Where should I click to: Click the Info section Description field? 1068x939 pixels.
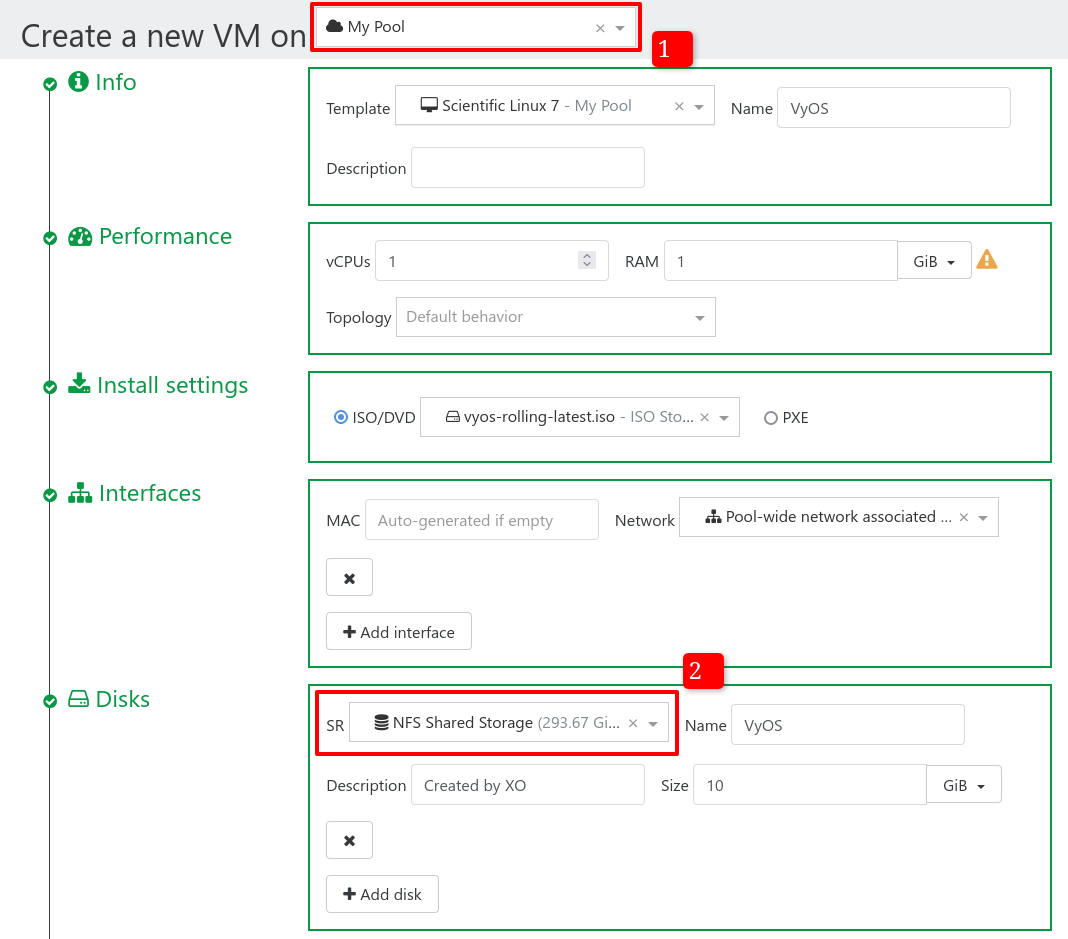pyautogui.click(x=527, y=168)
